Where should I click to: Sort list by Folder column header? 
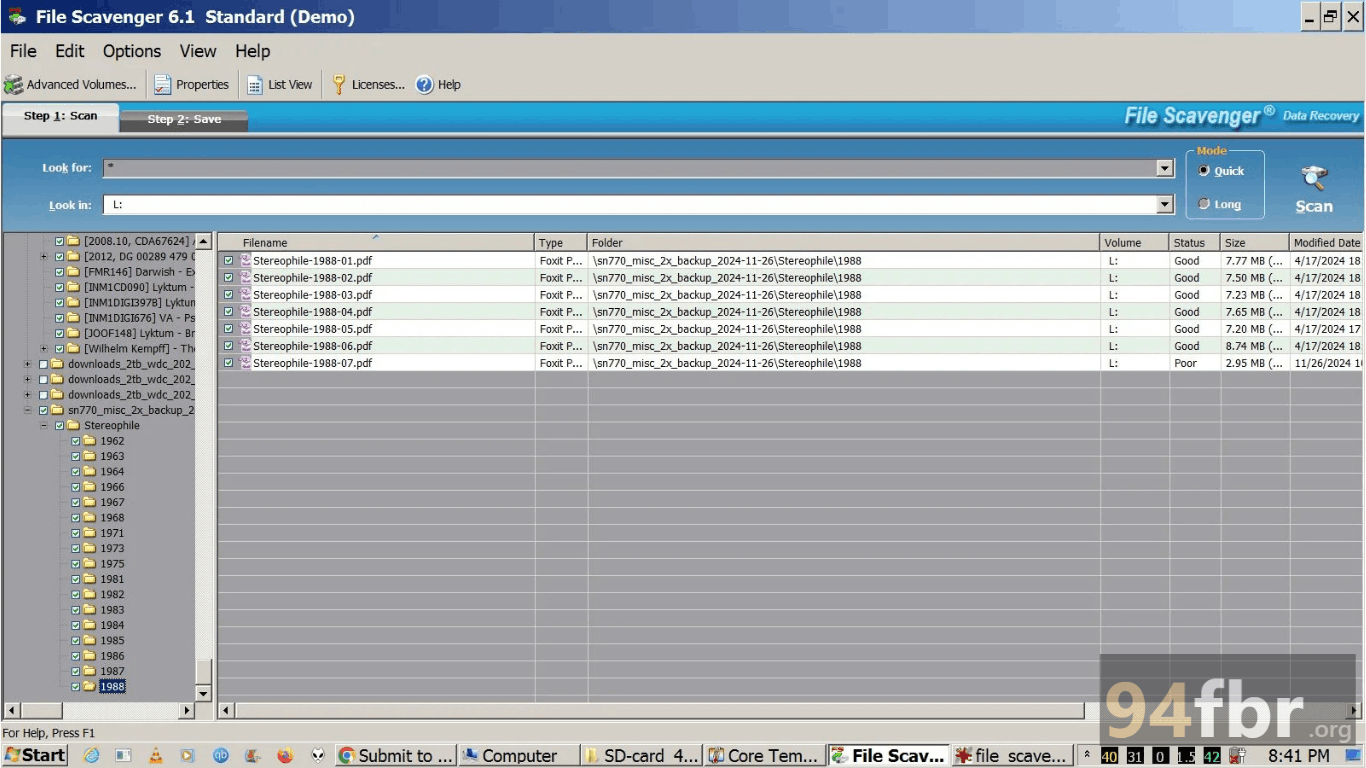pyautogui.click(x=843, y=243)
